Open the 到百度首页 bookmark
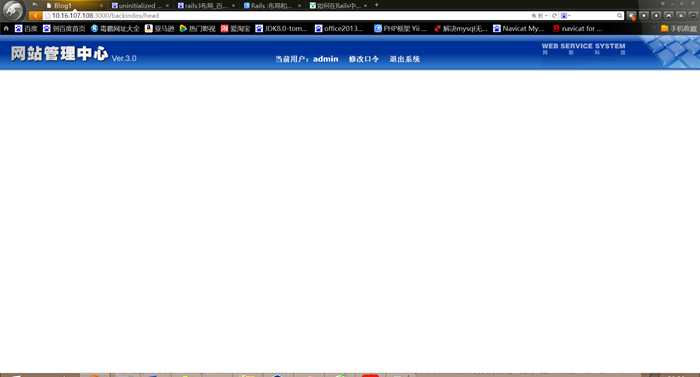Image resolution: width=700 pixels, height=377 pixels. coord(64,28)
